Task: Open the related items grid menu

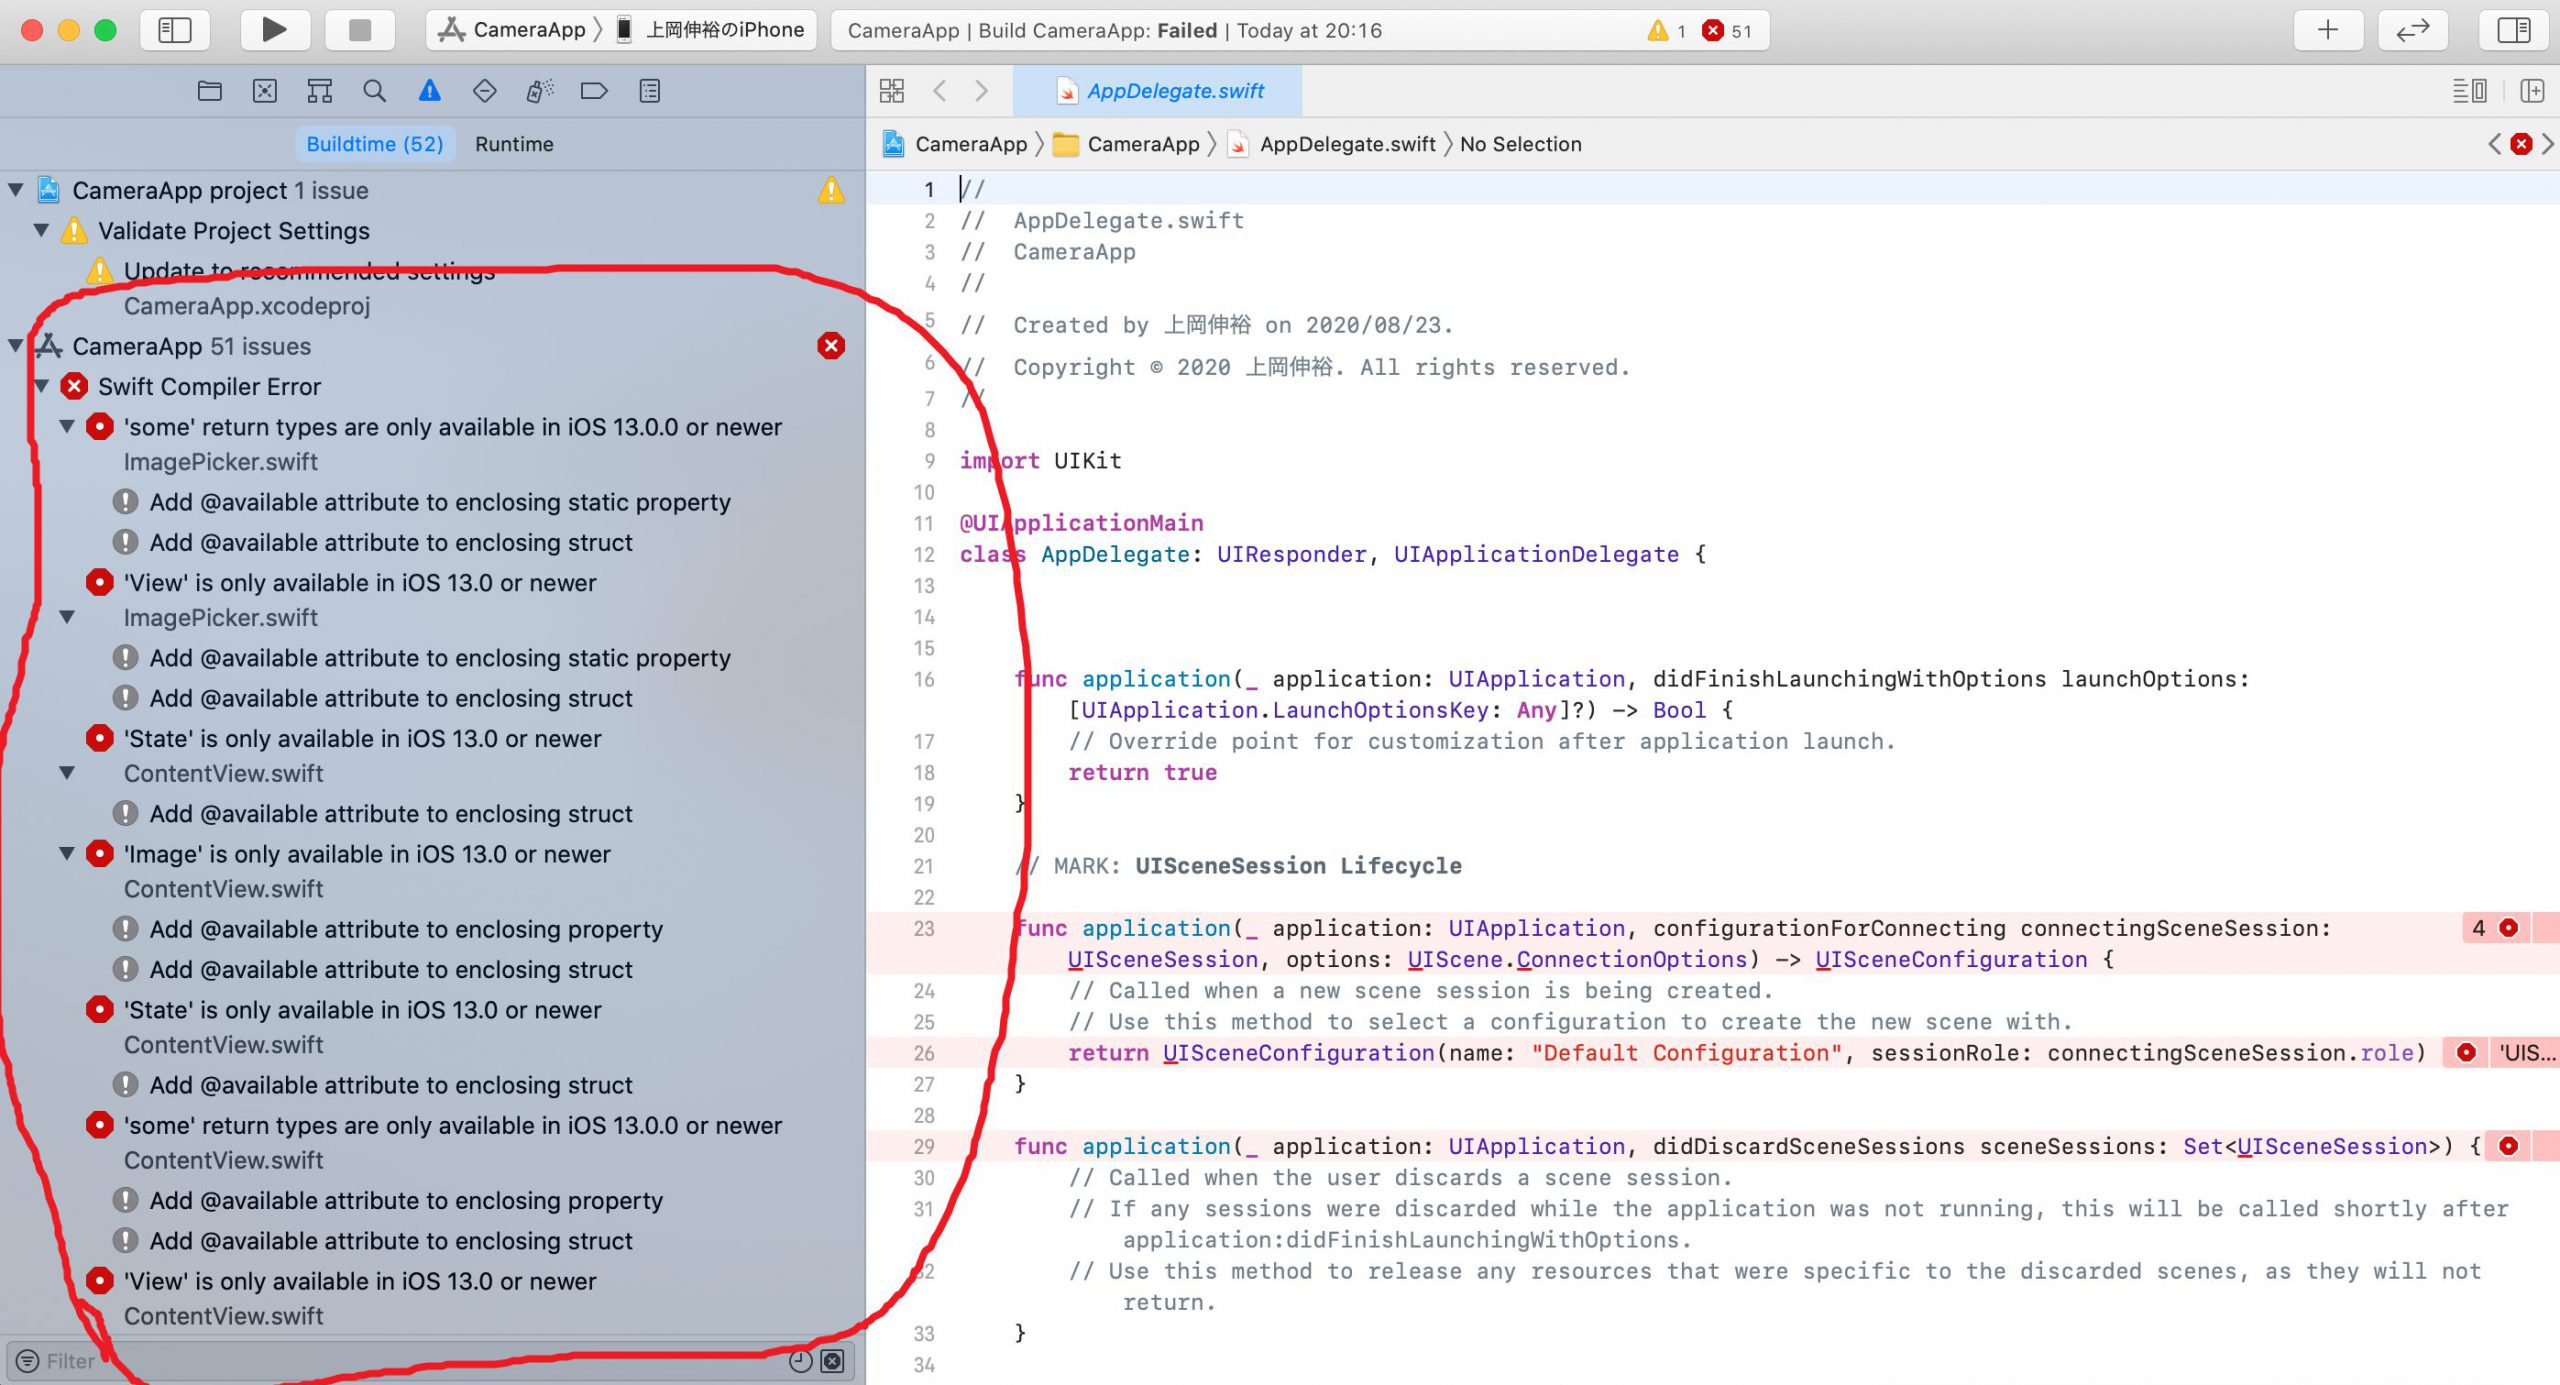Action: click(x=891, y=91)
